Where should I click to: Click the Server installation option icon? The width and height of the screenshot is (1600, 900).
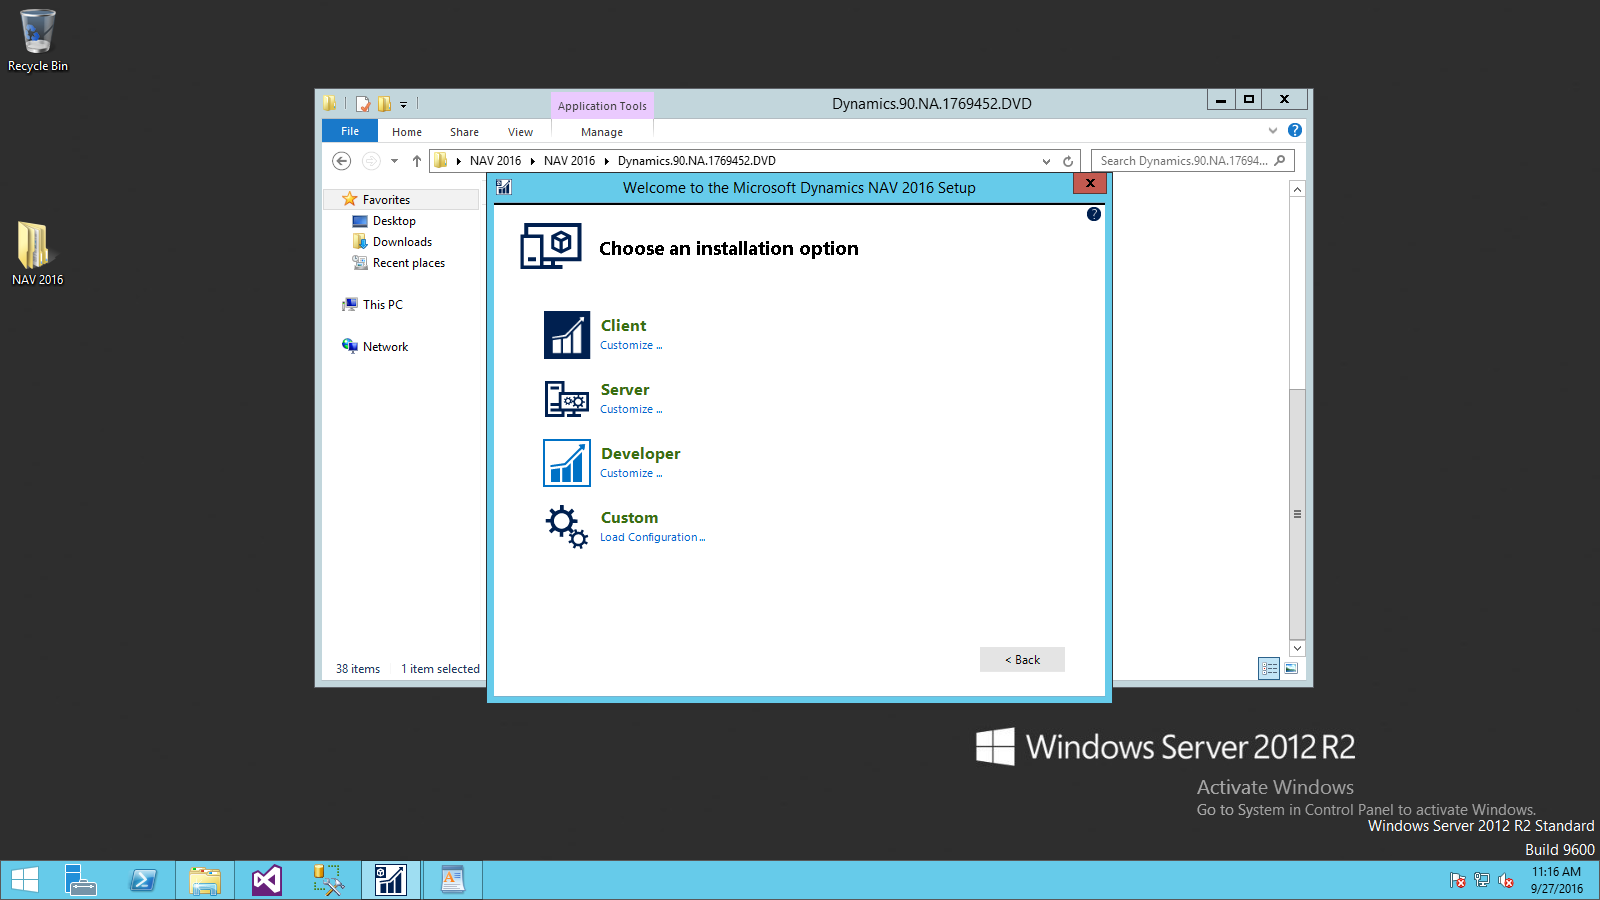click(x=566, y=399)
